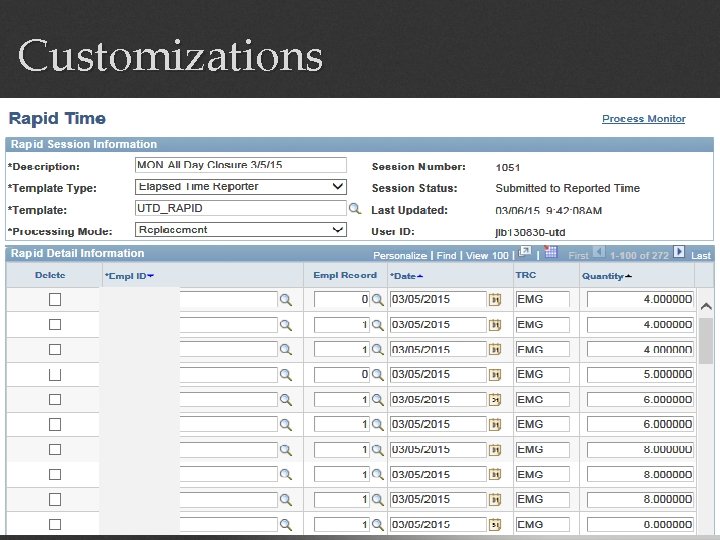Tick Delete checkbox in sixth detail row
The height and width of the screenshot is (540, 720).
[55, 424]
